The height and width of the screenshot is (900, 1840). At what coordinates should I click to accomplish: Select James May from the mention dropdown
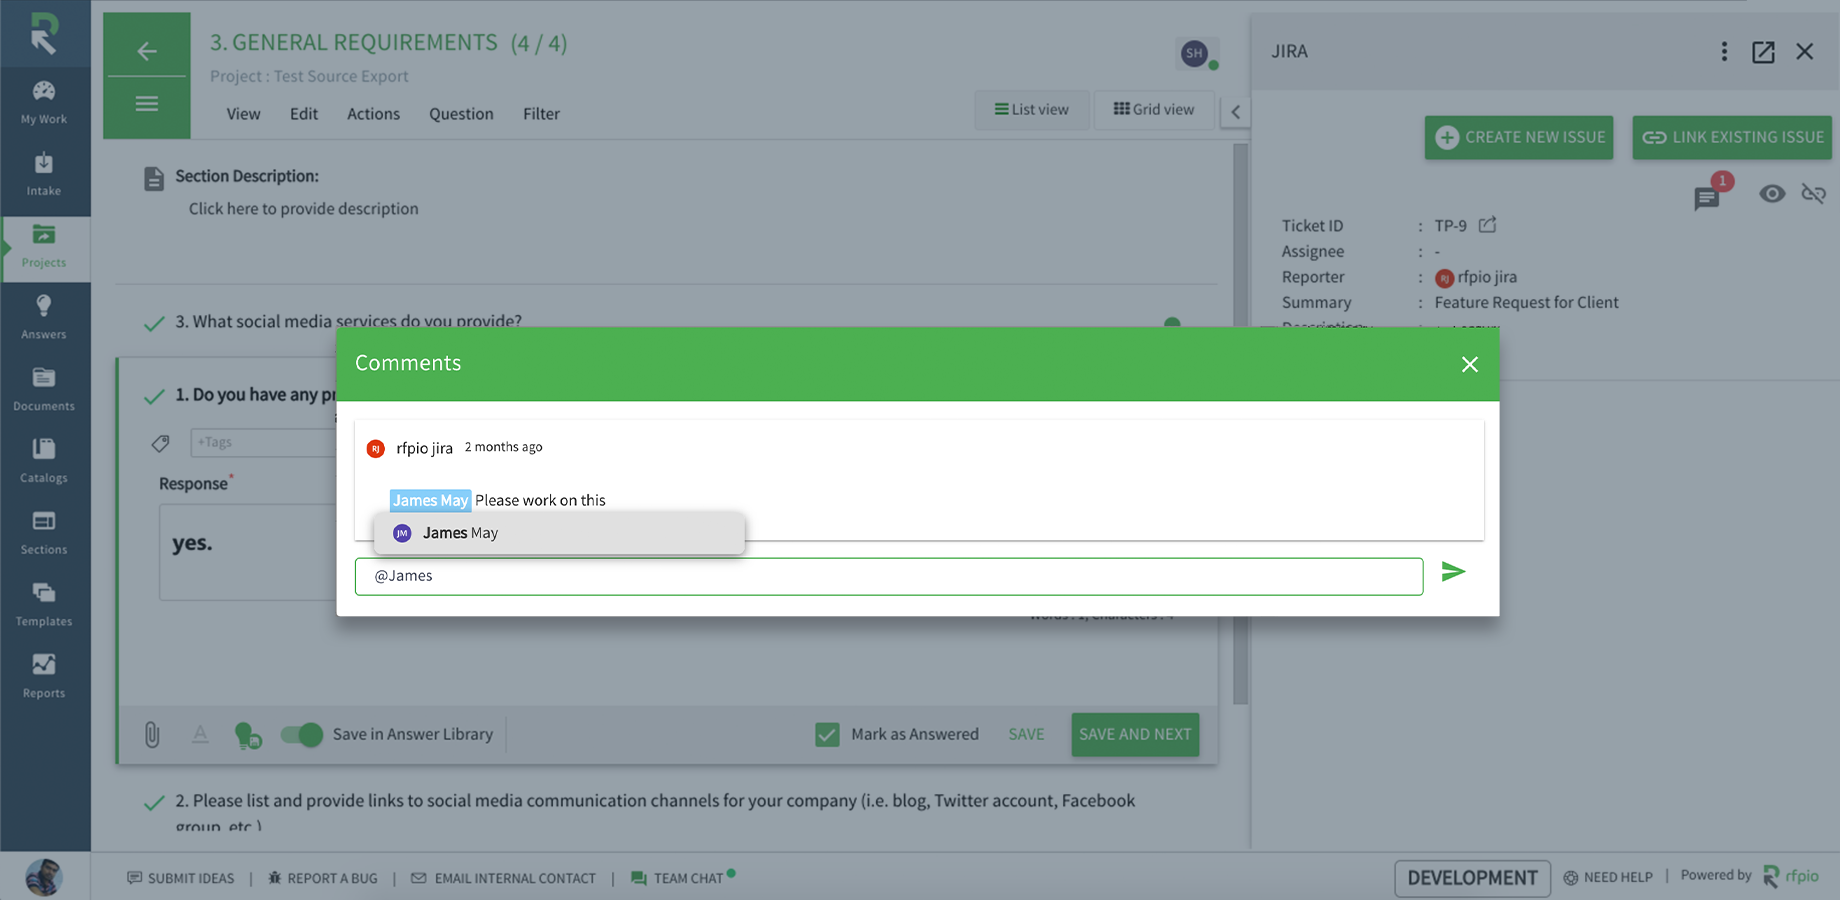click(x=559, y=533)
